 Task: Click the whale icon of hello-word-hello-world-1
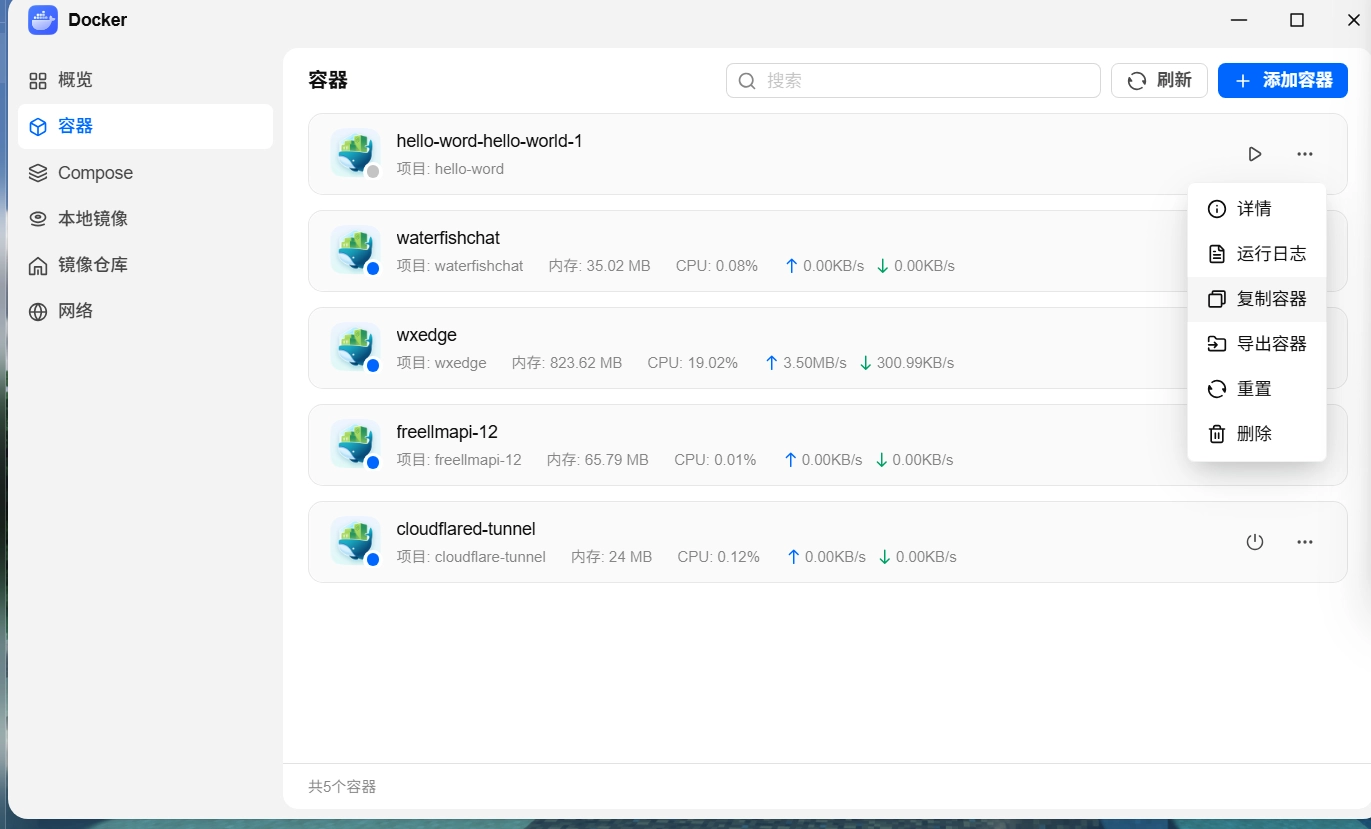(x=355, y=154)
